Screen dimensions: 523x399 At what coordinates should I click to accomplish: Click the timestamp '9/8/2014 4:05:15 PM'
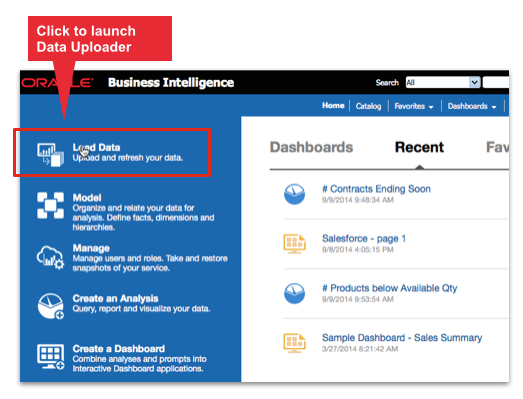pyautogui.click(x=358, y=250)
